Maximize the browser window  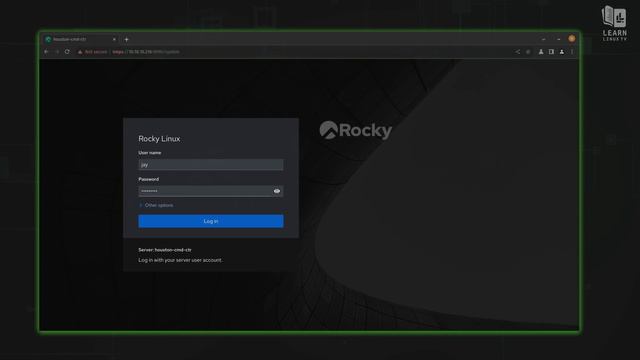[558, 39]
